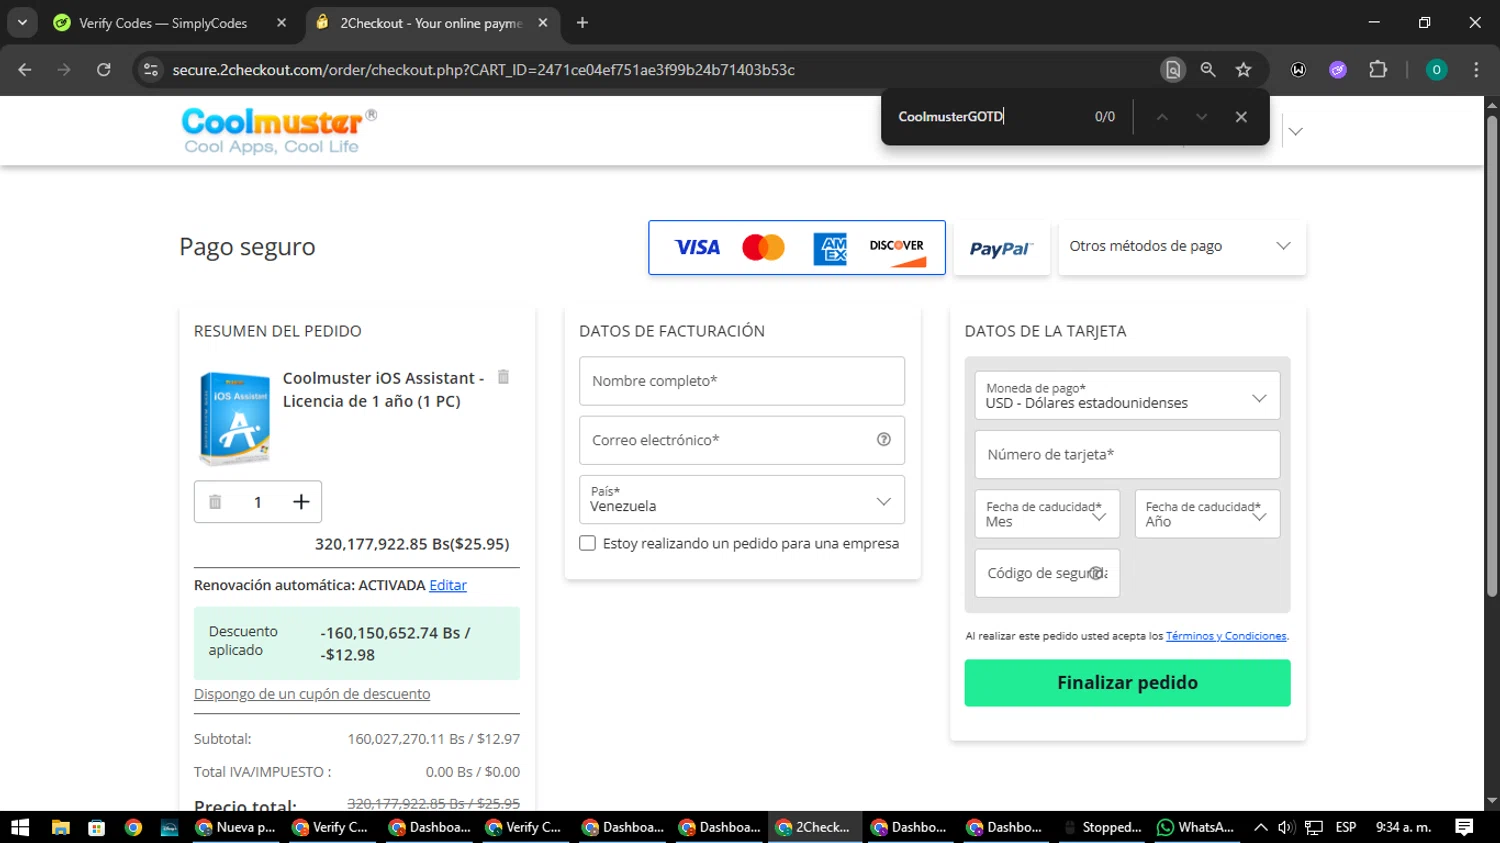Click Nombre completo input field
This screenshot has width=1500, height=843.
pos(742,381)
